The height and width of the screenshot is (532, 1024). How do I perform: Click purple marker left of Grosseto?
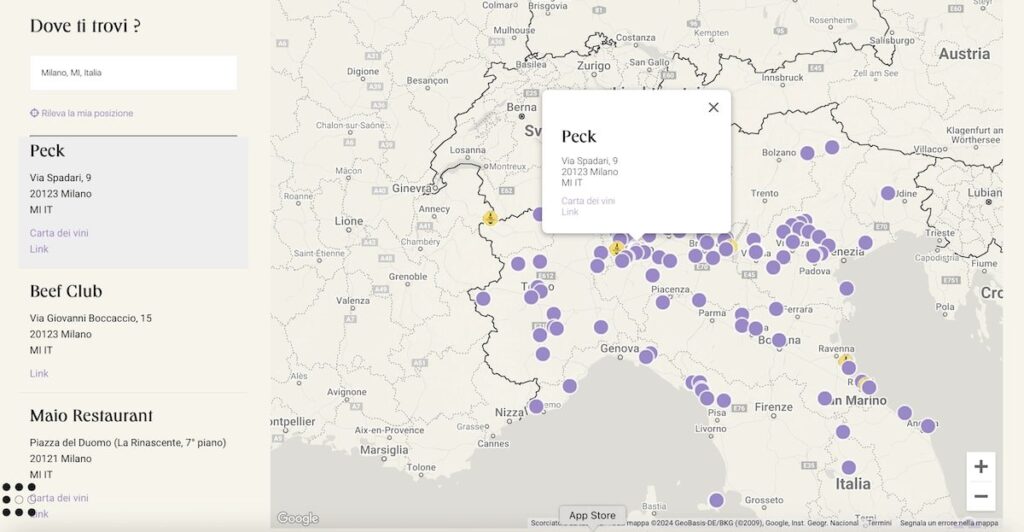coord(716,501)
